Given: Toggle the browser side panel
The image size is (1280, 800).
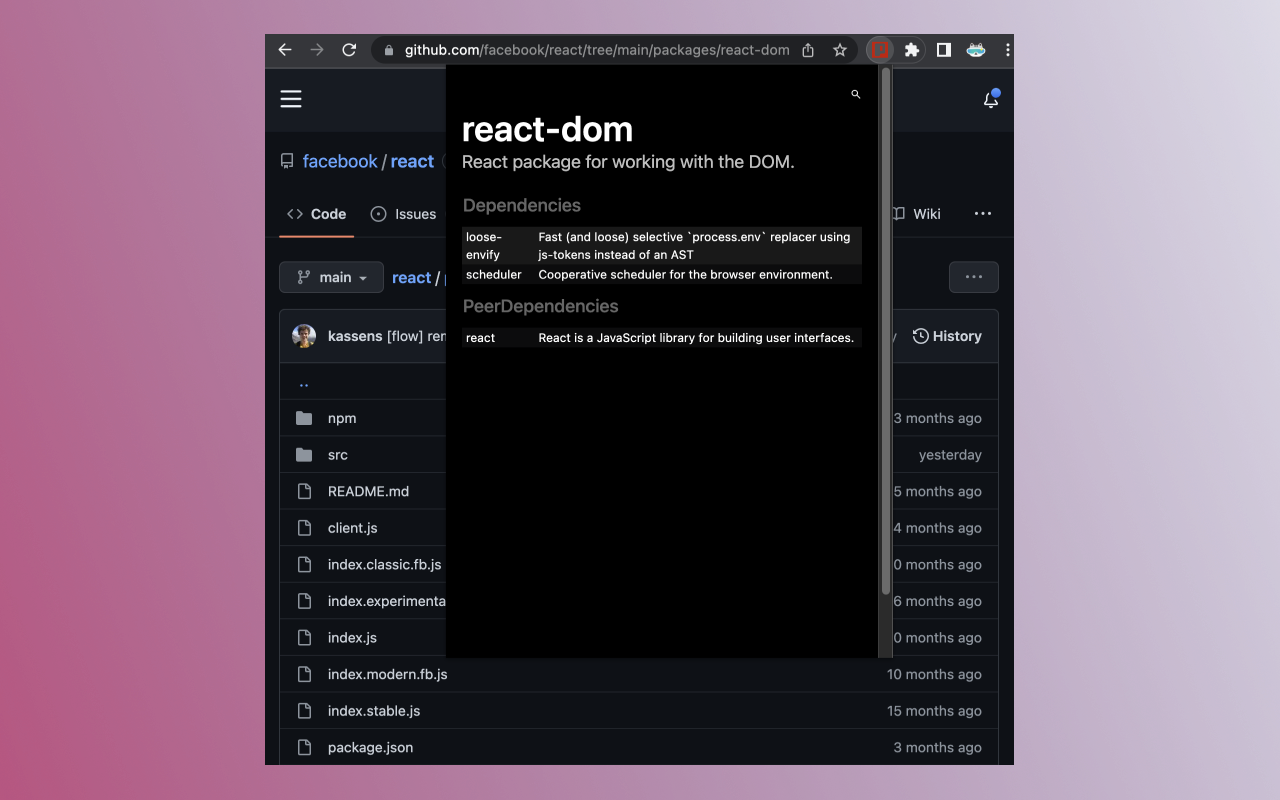Looking at the screenshot, I should pos(943,50).
